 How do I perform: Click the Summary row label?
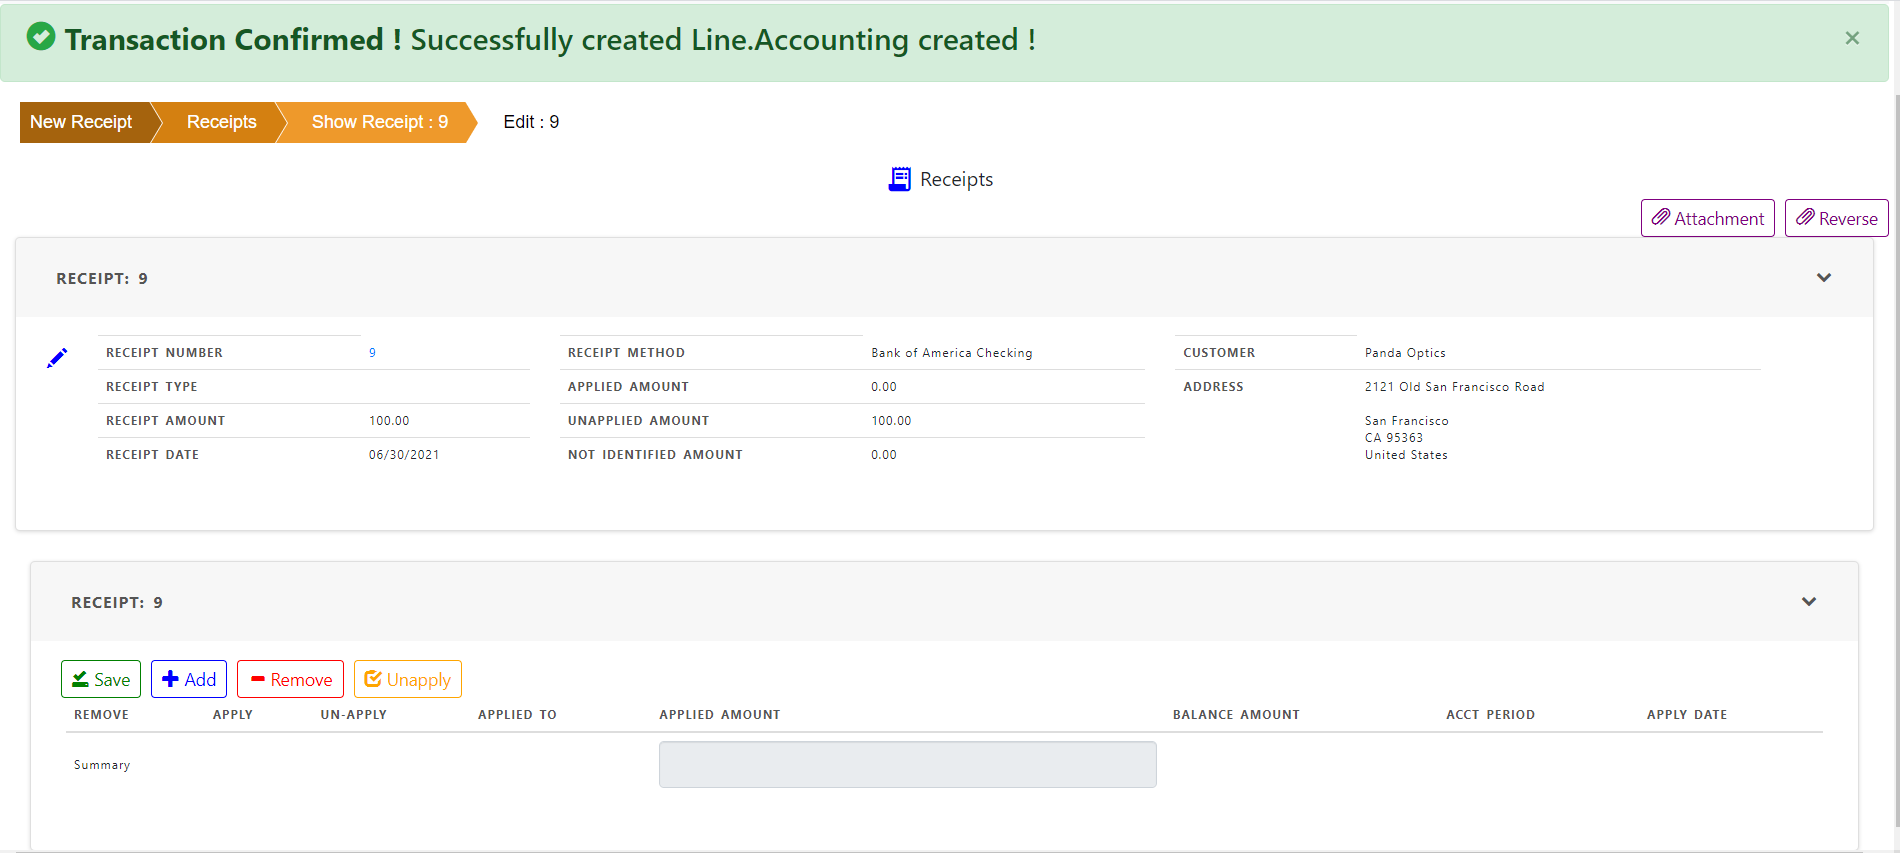tap(102, 765)
